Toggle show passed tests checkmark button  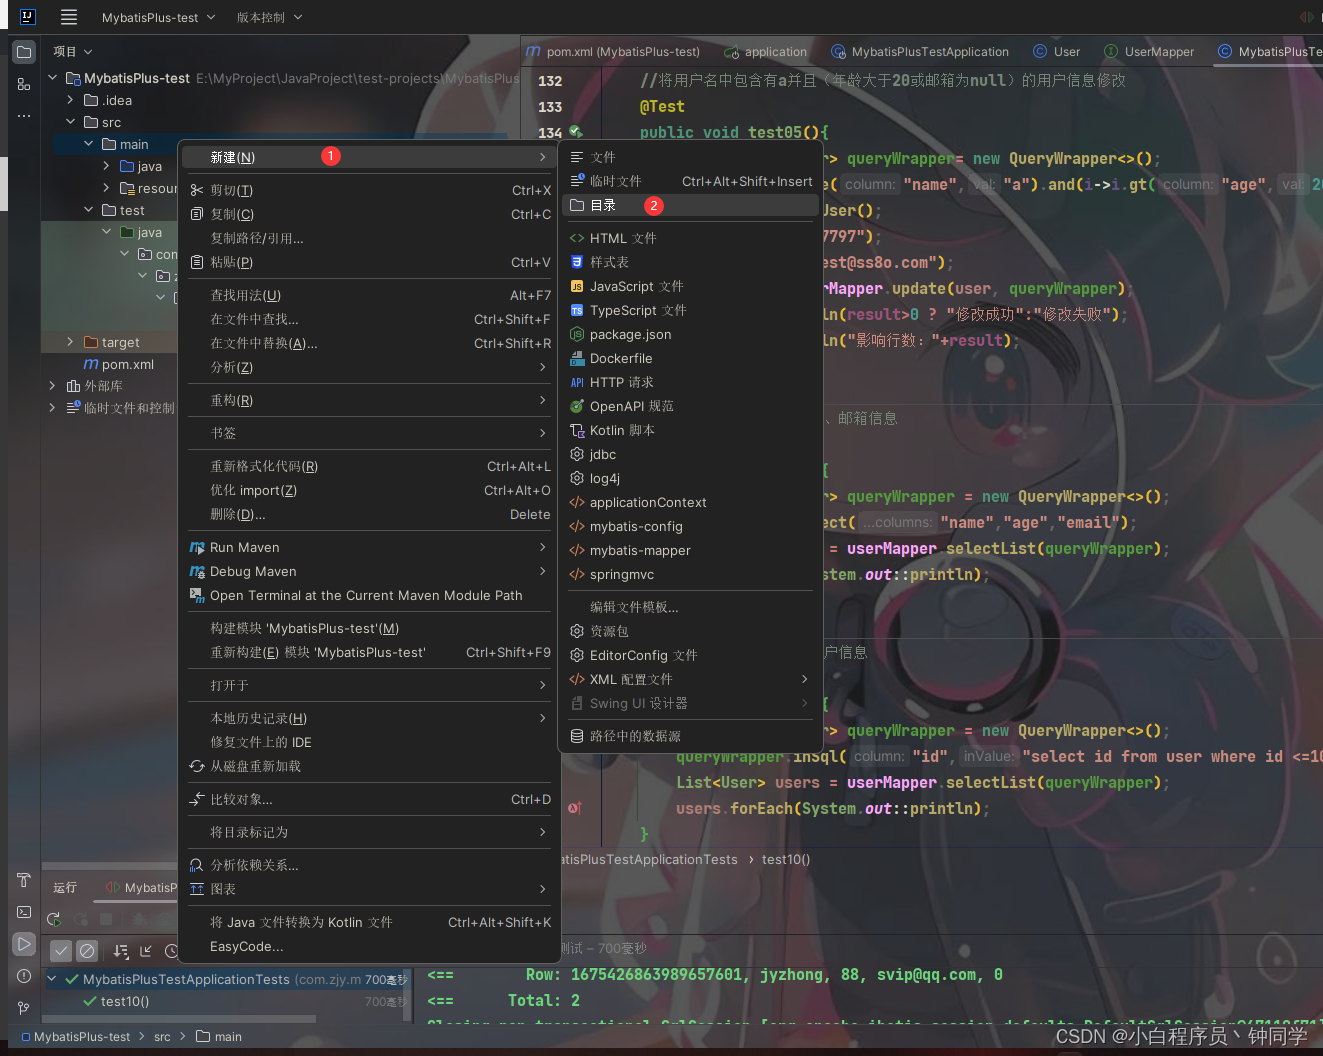click(61, 951)
